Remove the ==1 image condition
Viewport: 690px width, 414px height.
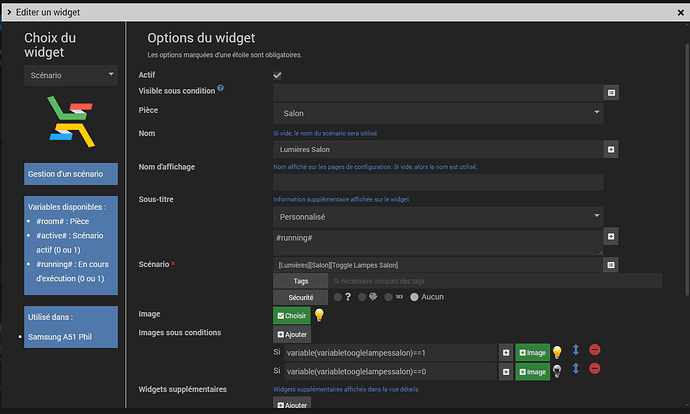click(x=595, y=351)
